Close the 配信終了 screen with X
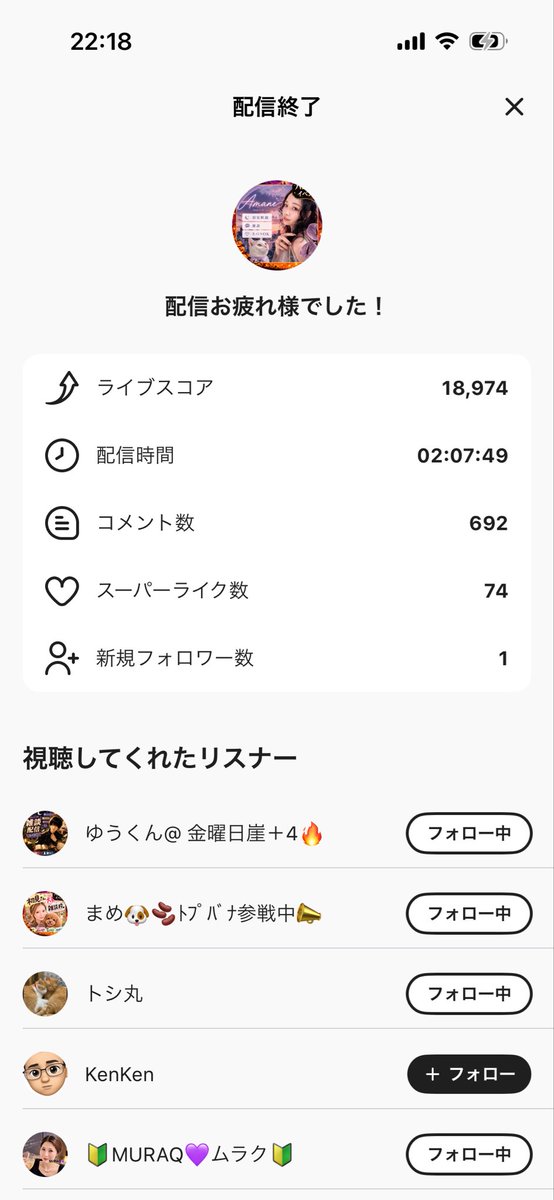Screen dimensions: 554x1200 coord(514,107)
